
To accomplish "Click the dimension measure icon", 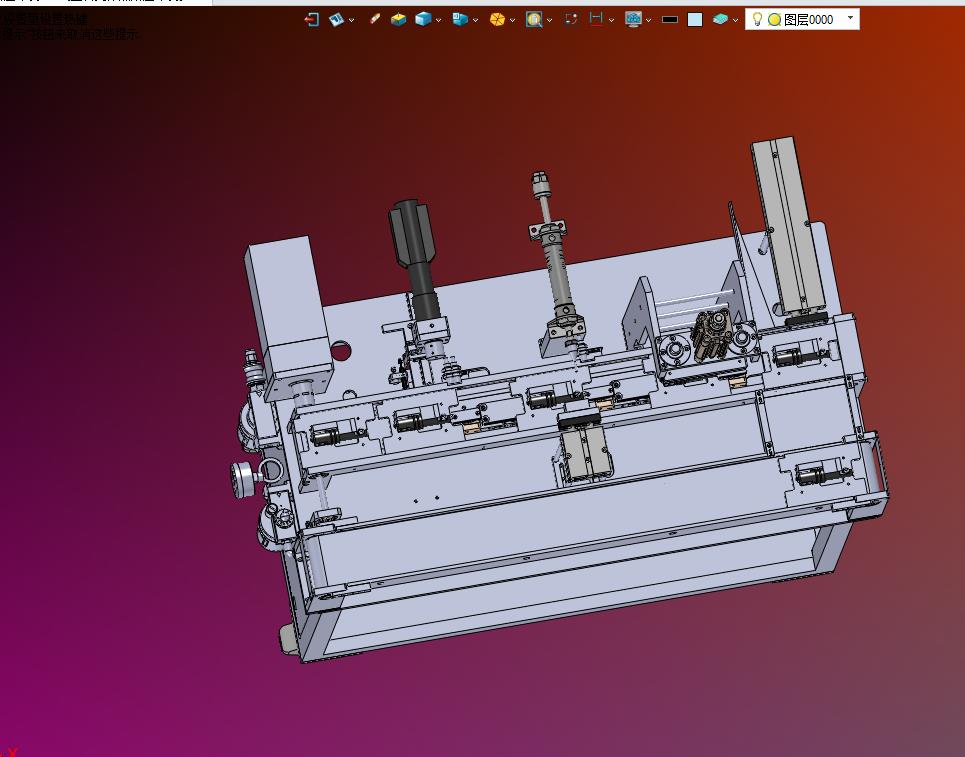I will click(x=596, y=19).
